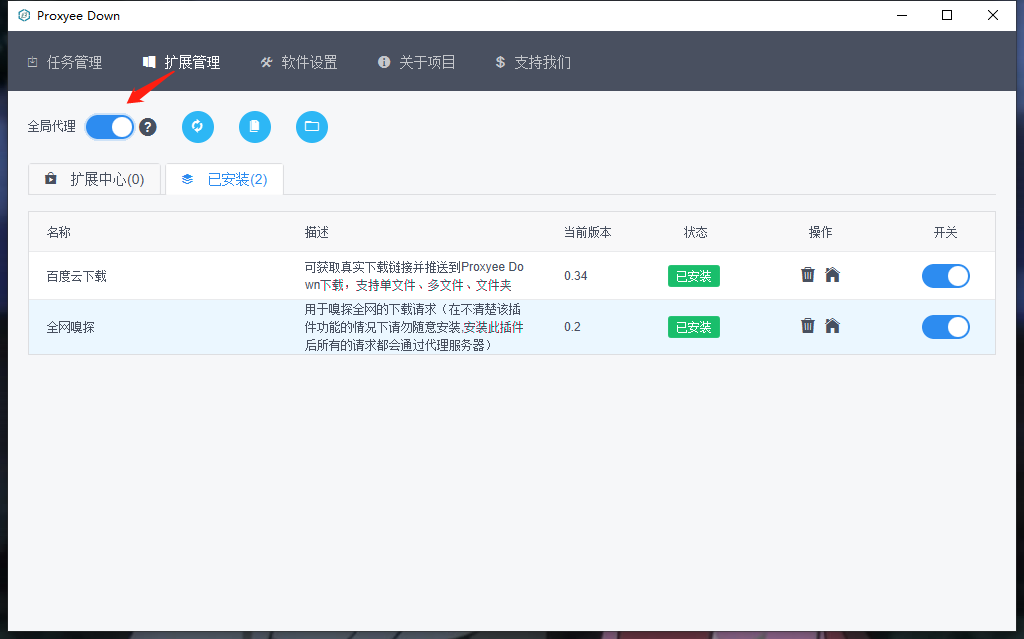Click the help question mark beside 全局代理
Image resolution: width=1024 pixels, height=639 pixels.
click(x=147, y=127)
